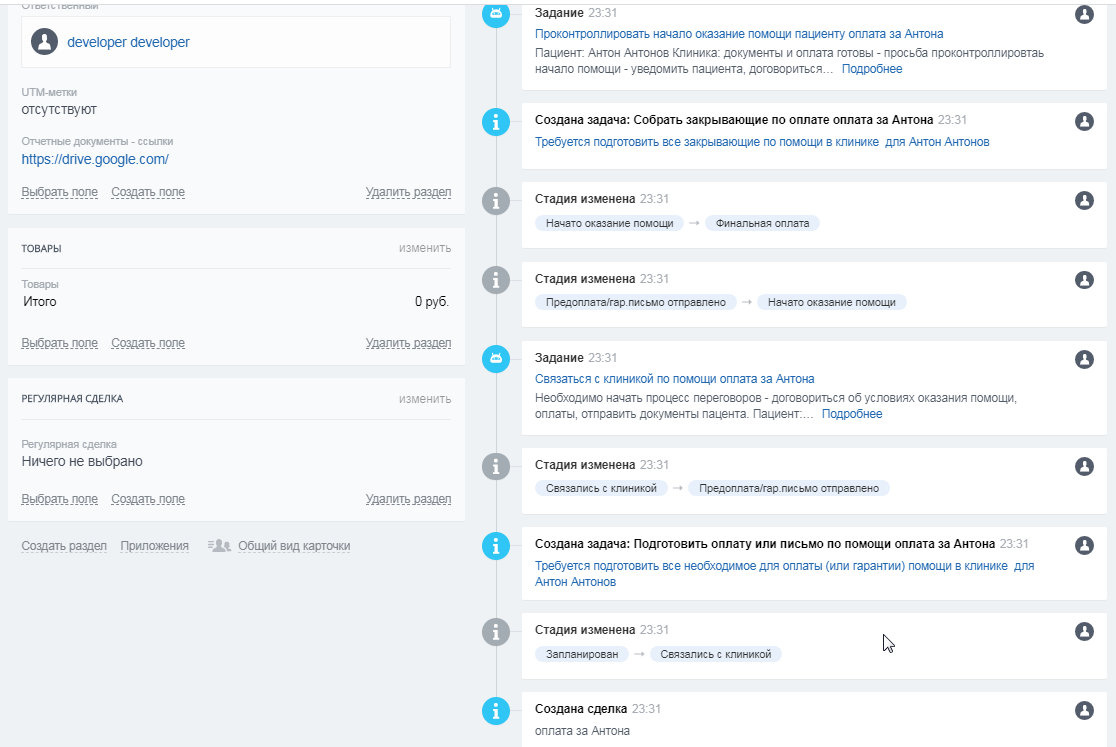
Task: Click the 'Финальная оплата' stage pill
Action: click(762, 223)
